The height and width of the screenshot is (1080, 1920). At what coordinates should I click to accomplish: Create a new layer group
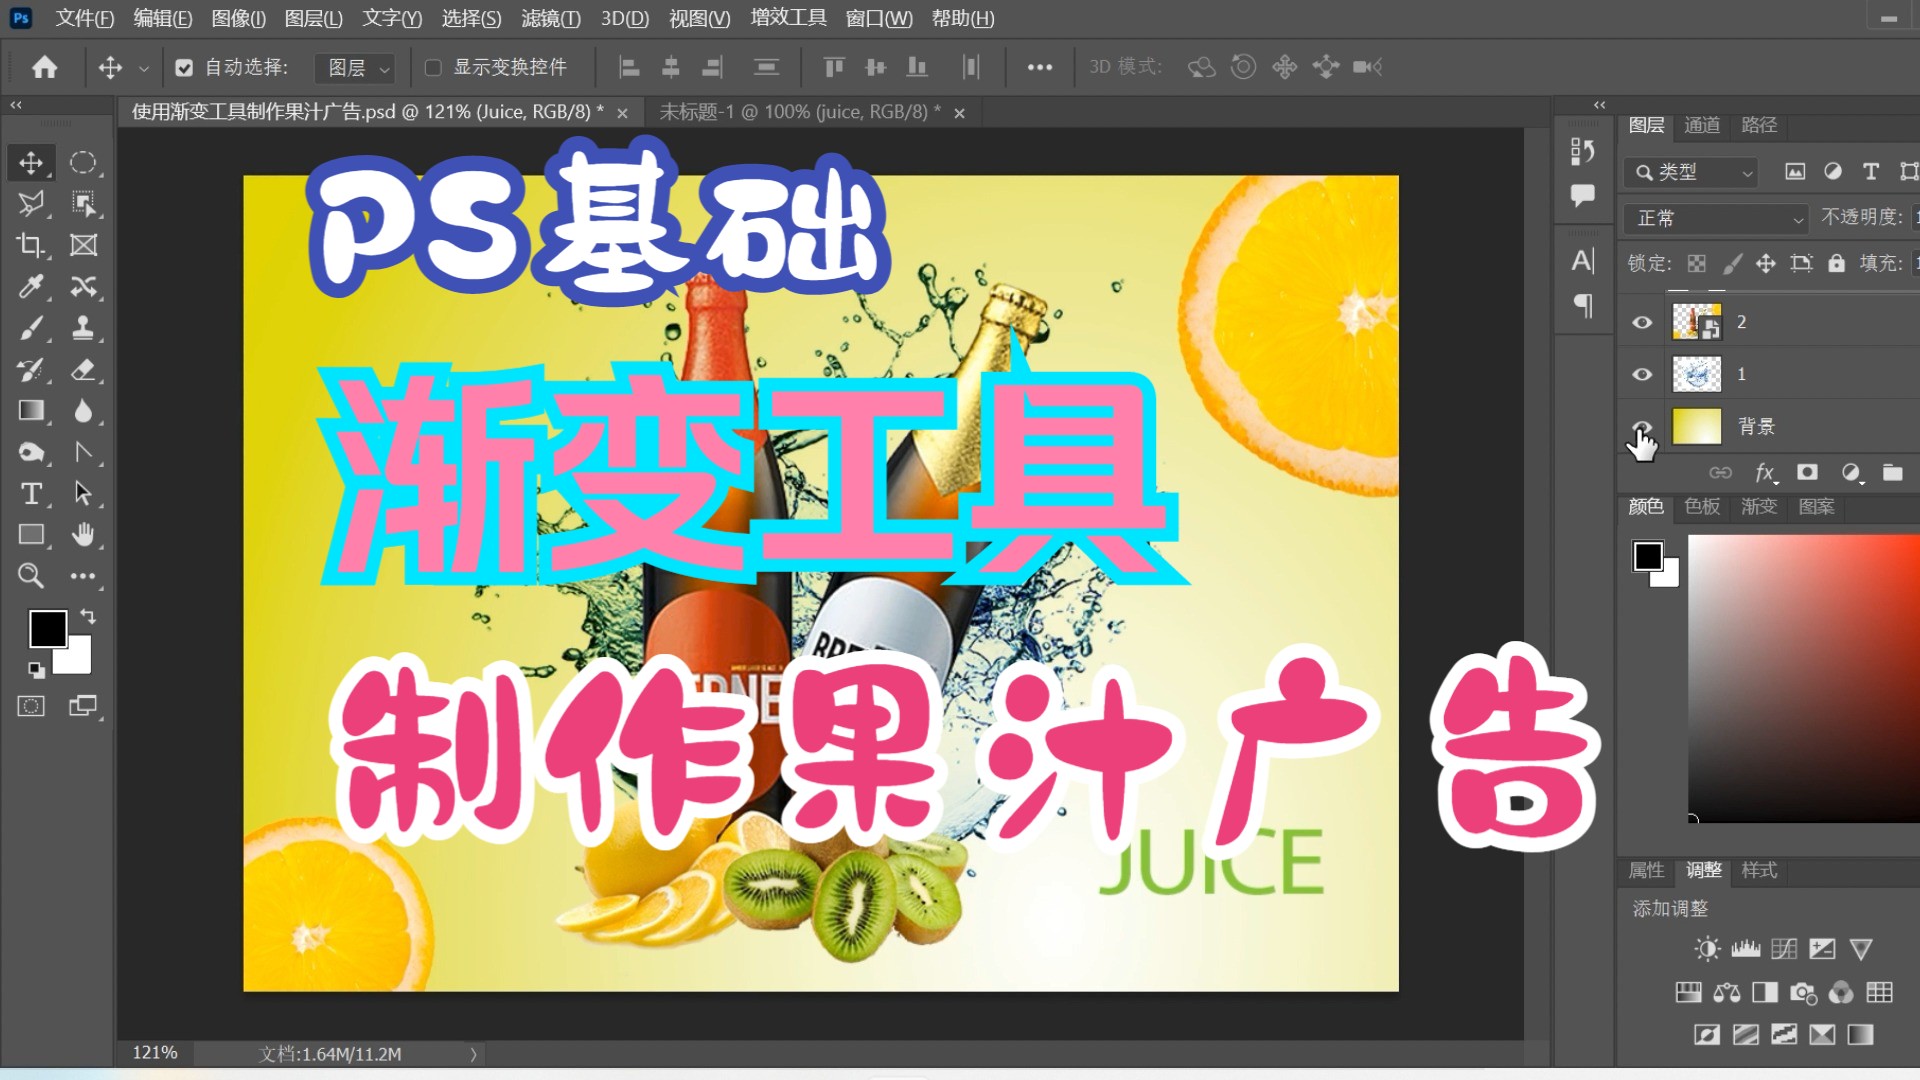pyautogui.click(x=1892, y=472)
